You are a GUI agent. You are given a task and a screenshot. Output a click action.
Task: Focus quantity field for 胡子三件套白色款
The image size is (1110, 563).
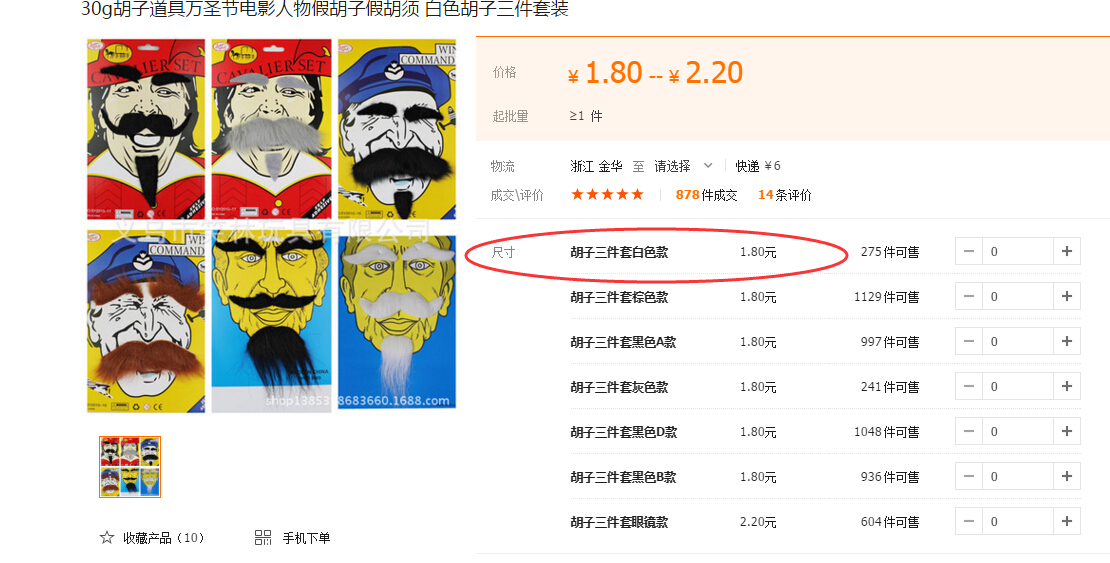click(x=1017, y=251)
